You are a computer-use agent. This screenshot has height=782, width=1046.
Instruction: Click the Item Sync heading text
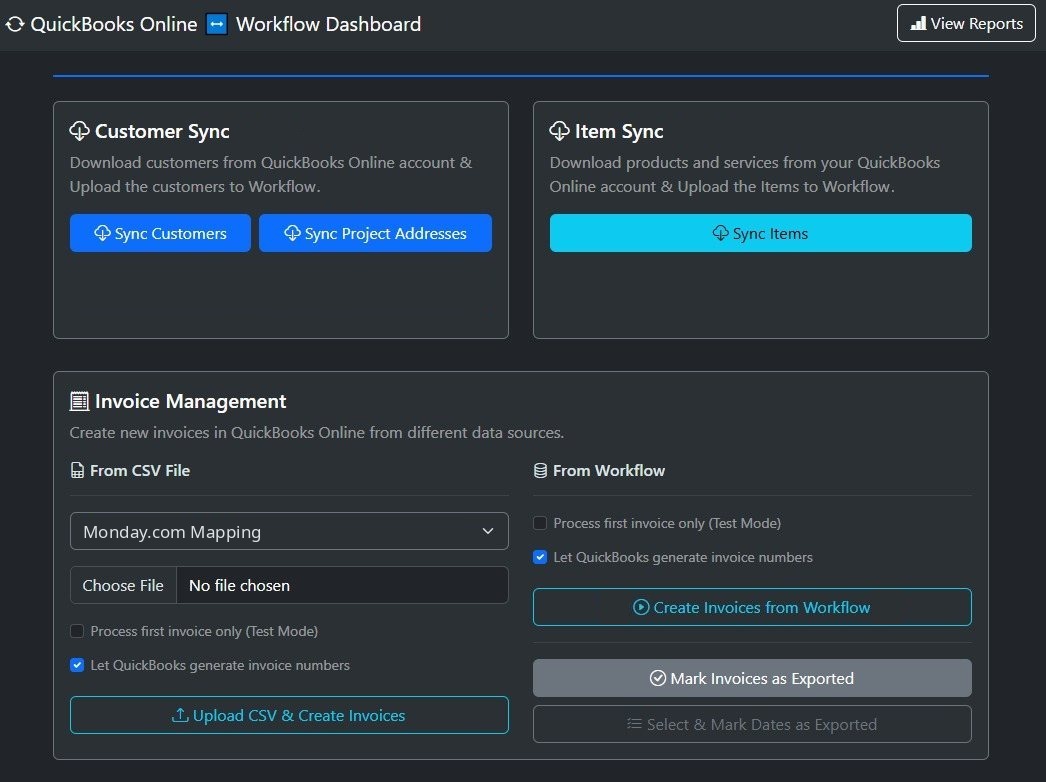click(x=619, y=131)
